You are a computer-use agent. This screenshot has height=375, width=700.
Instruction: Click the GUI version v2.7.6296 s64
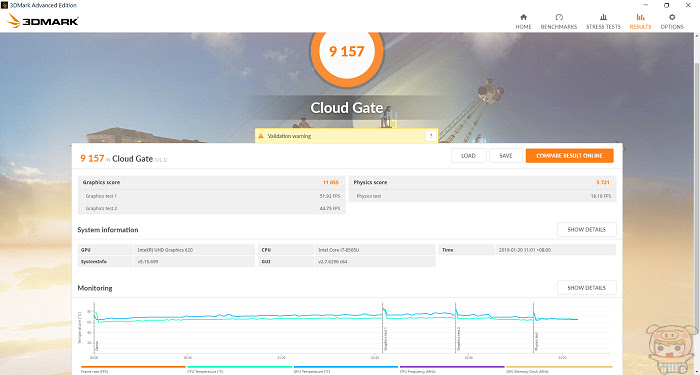333,262
